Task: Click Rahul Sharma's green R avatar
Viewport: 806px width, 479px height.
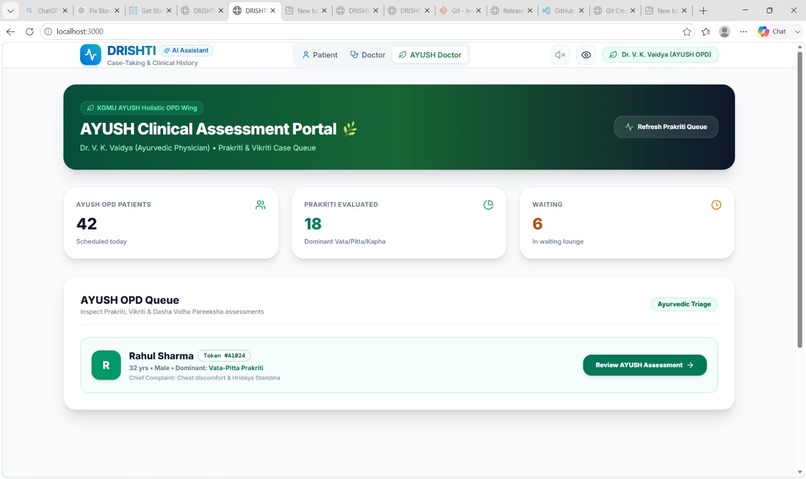Action: (106, 365)
